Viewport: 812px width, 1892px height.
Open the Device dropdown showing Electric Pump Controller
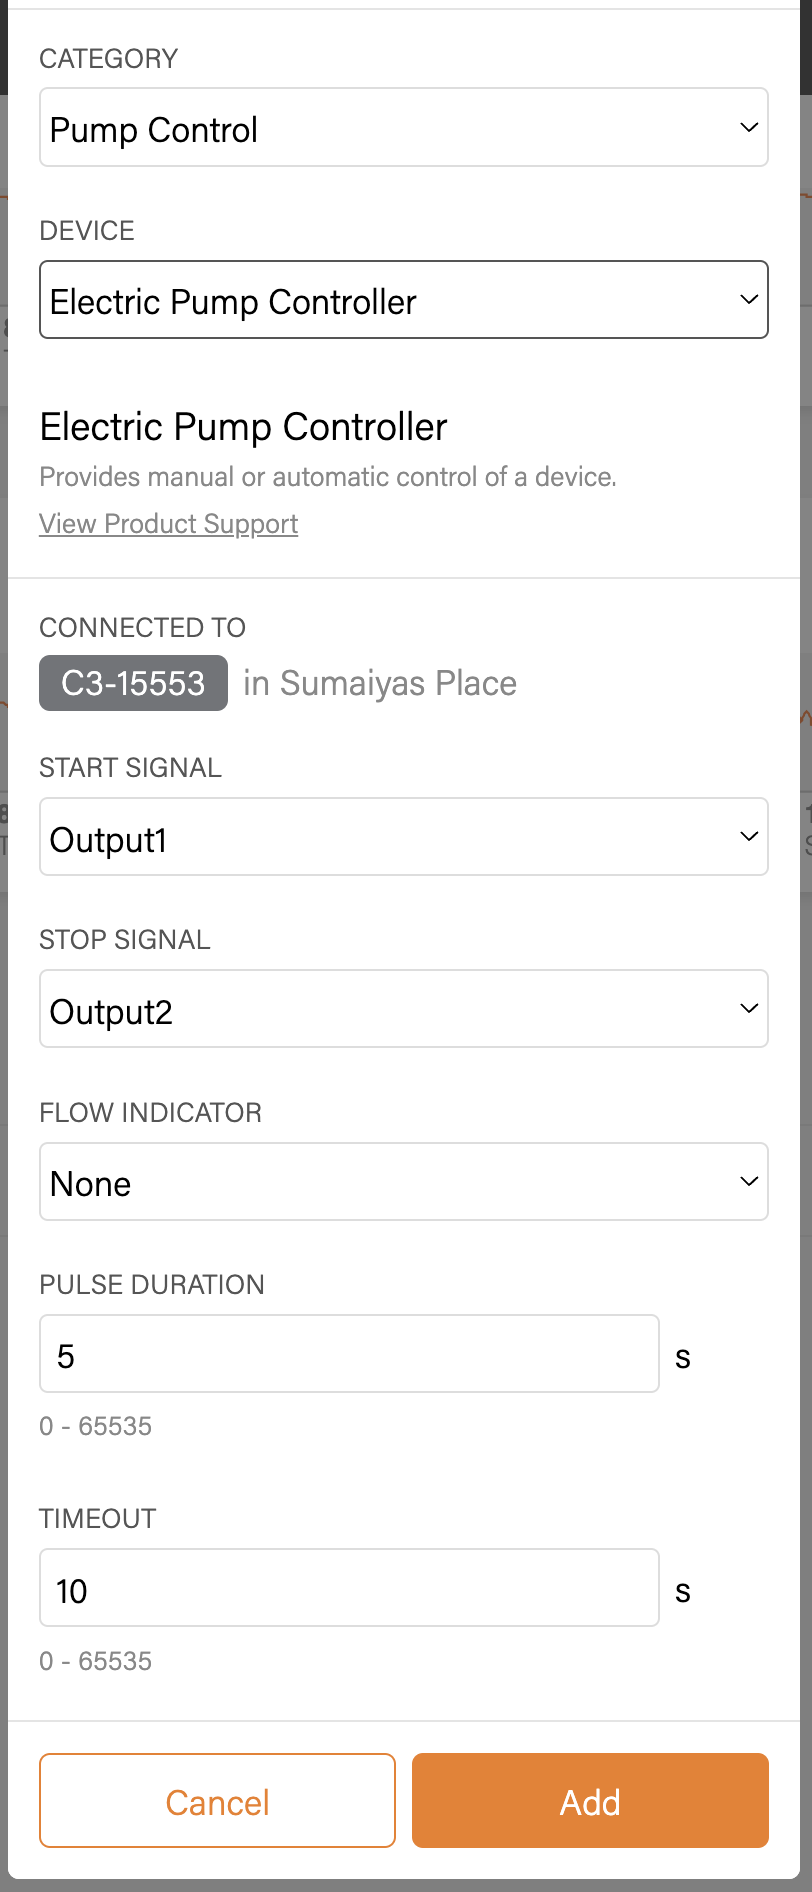click(x=404, y=300)
